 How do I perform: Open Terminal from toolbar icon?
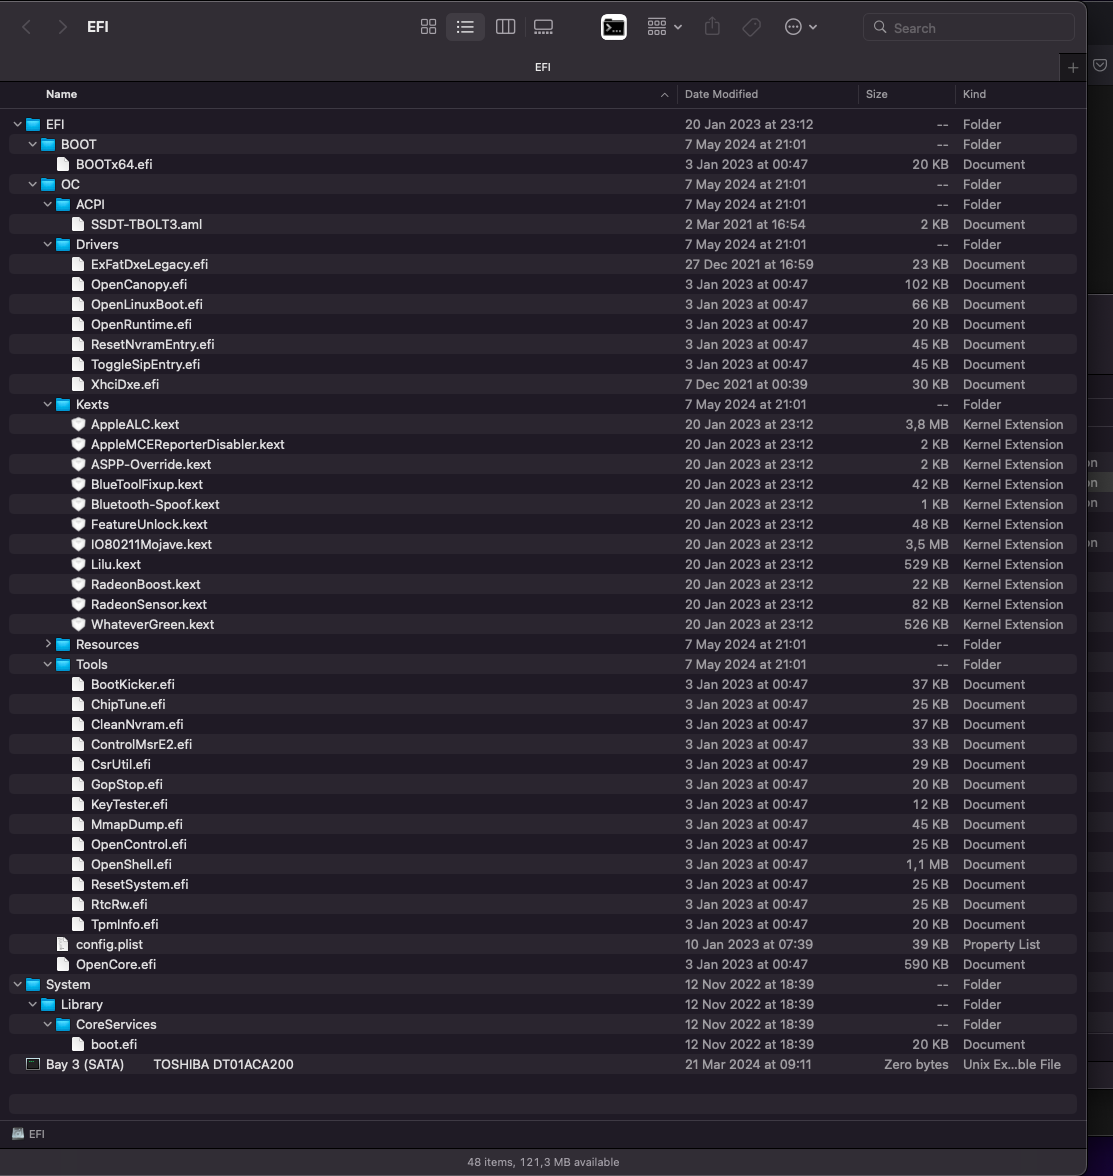(x=614, y=27)
